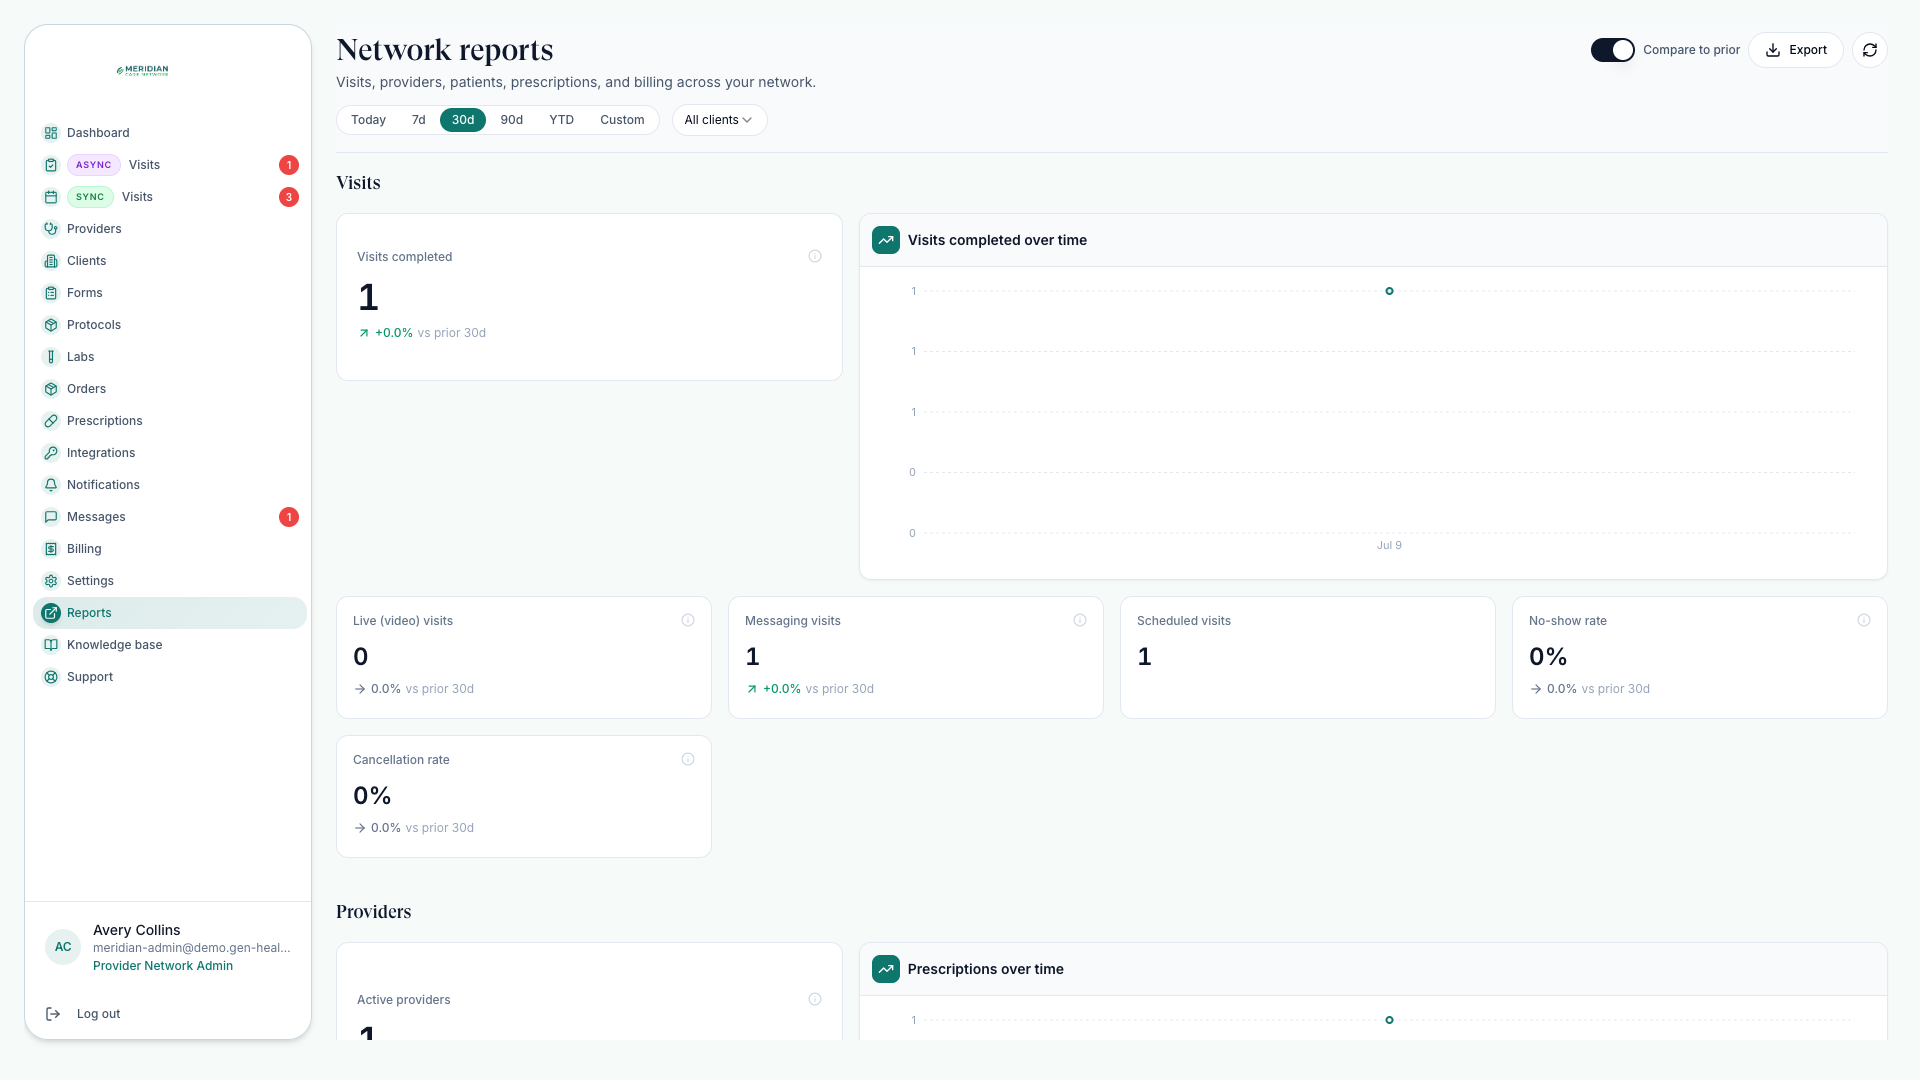Open the Forms clipboard icon
This screenshot has width=1920, height=1080.
pyautogui.click(x=51, y=293)
